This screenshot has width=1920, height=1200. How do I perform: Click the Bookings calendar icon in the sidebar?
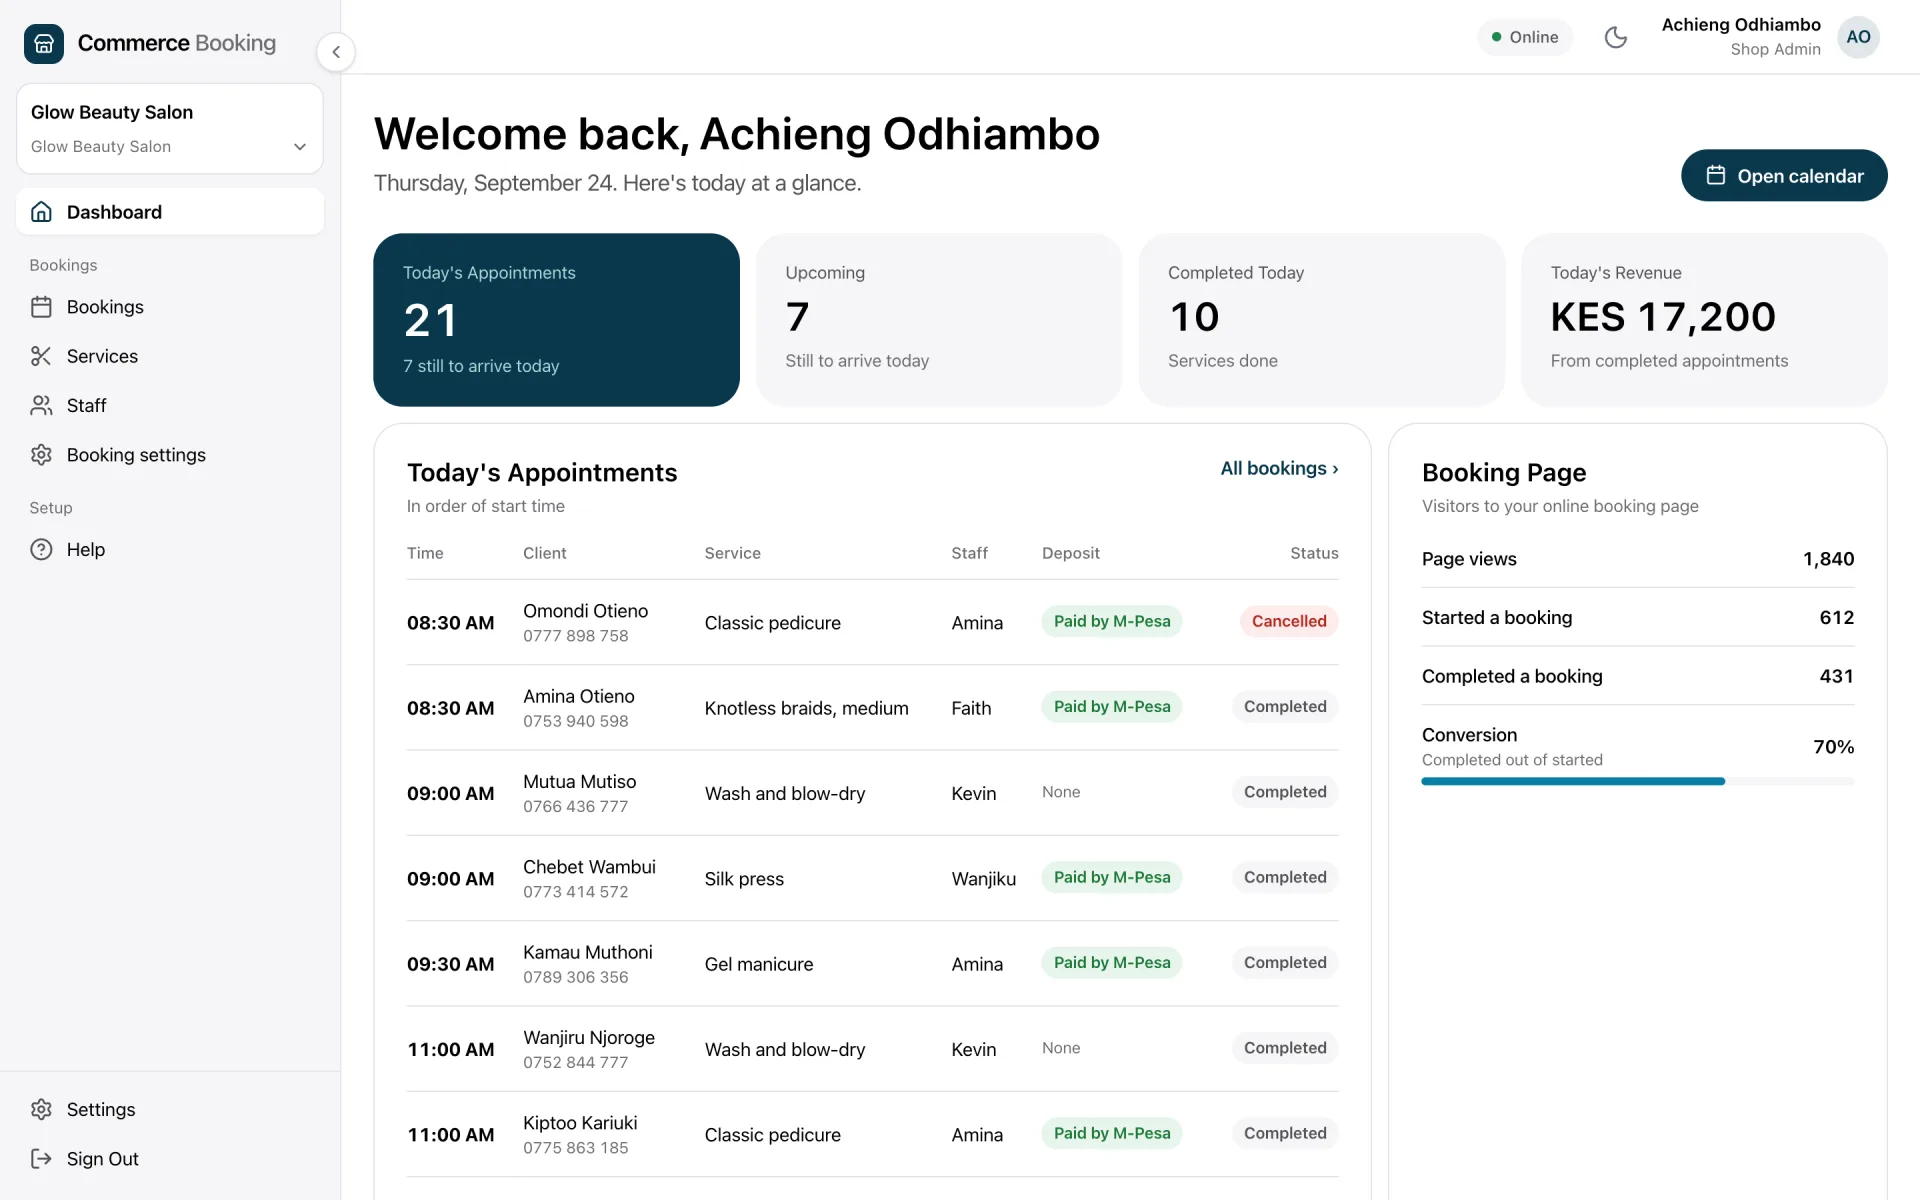pos(41,307)
